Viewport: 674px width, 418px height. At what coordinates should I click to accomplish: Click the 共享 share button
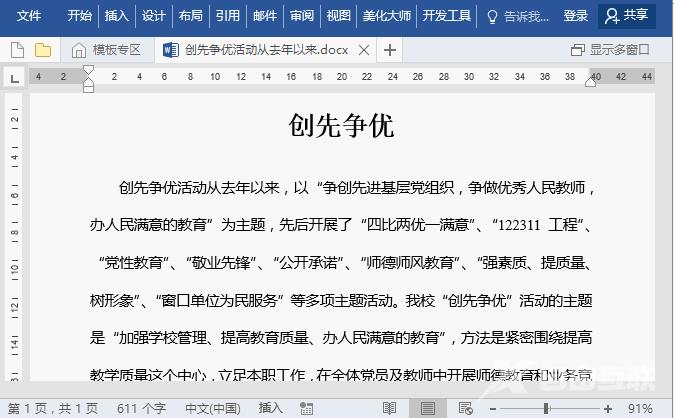tap(627, 16)
